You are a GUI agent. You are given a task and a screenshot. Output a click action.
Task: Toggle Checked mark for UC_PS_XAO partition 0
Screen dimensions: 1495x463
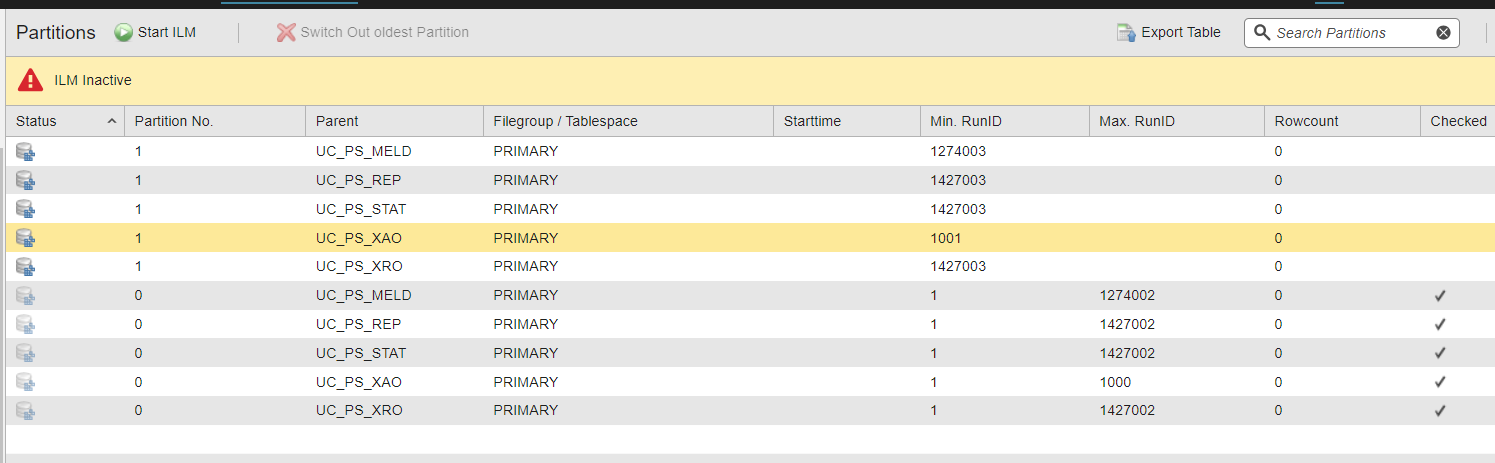[1440, 382]
